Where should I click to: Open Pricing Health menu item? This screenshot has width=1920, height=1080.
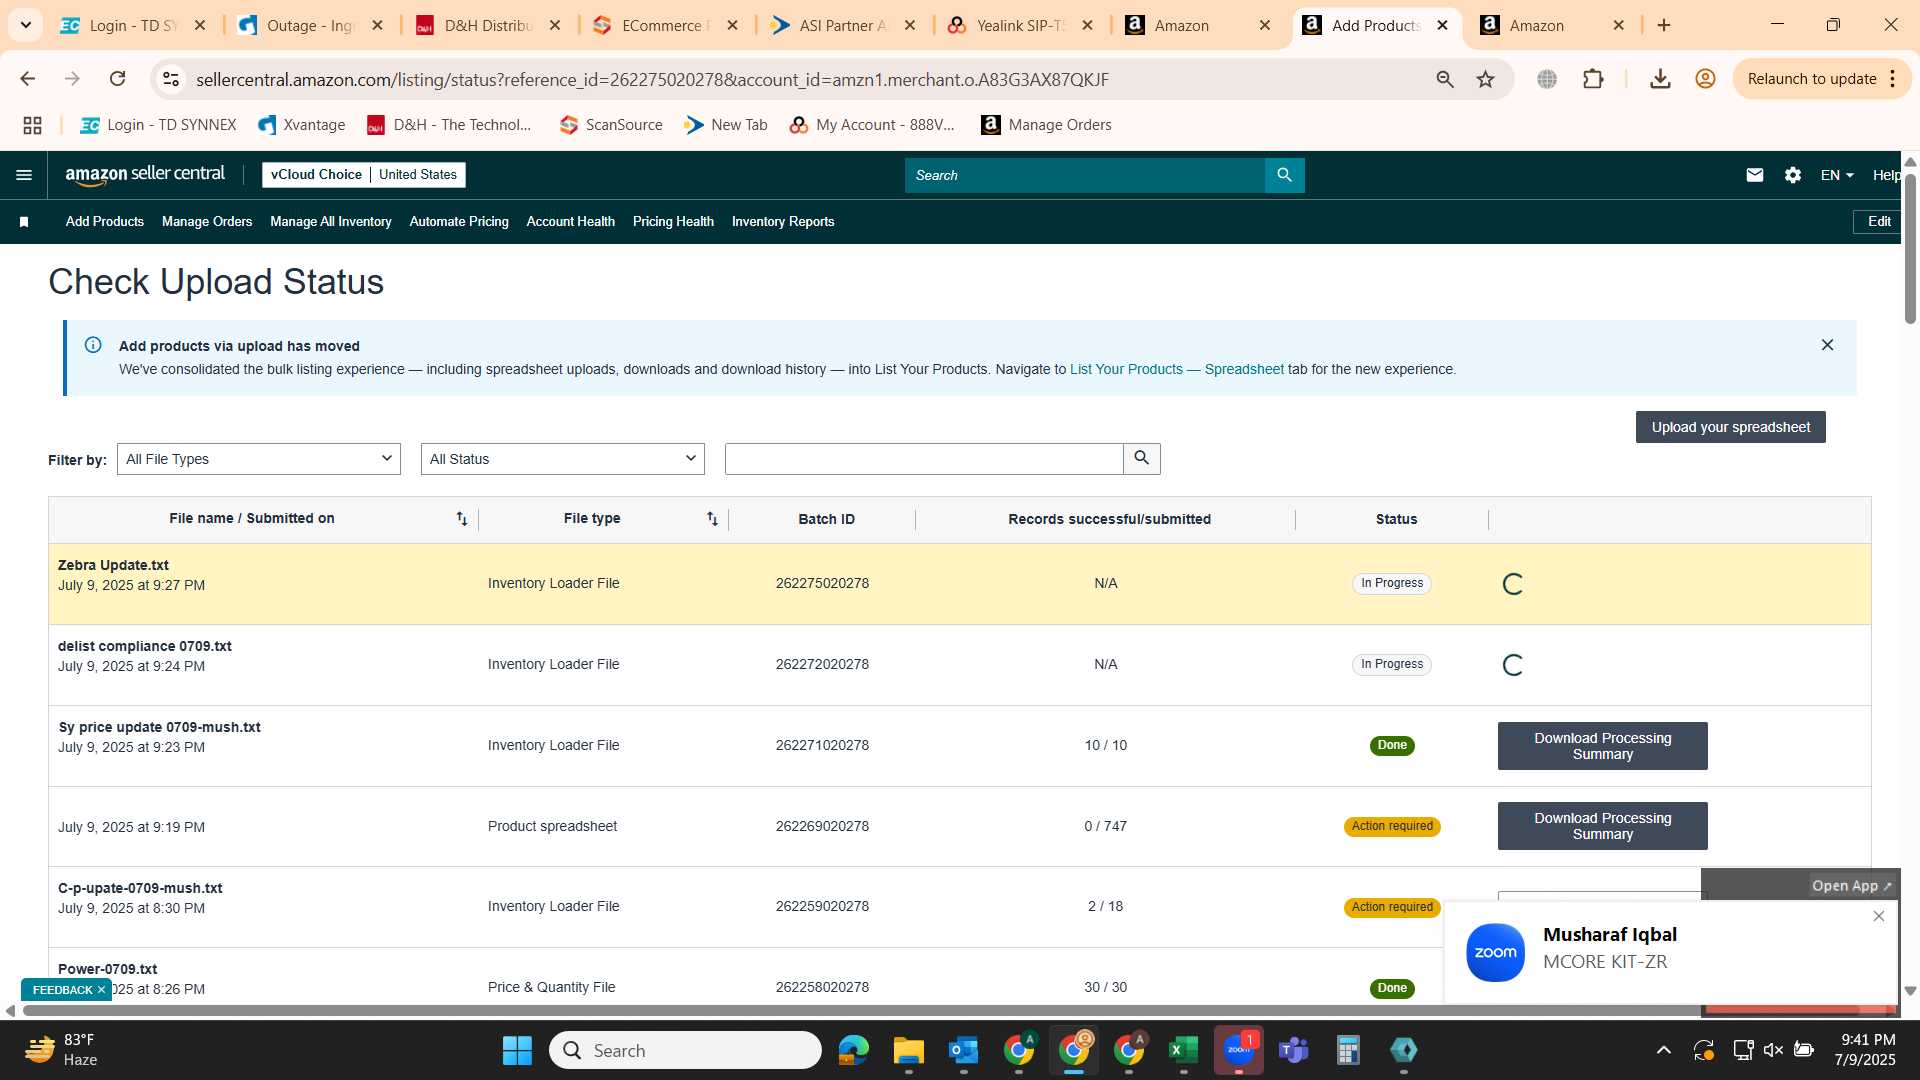[x=673, y=222]
